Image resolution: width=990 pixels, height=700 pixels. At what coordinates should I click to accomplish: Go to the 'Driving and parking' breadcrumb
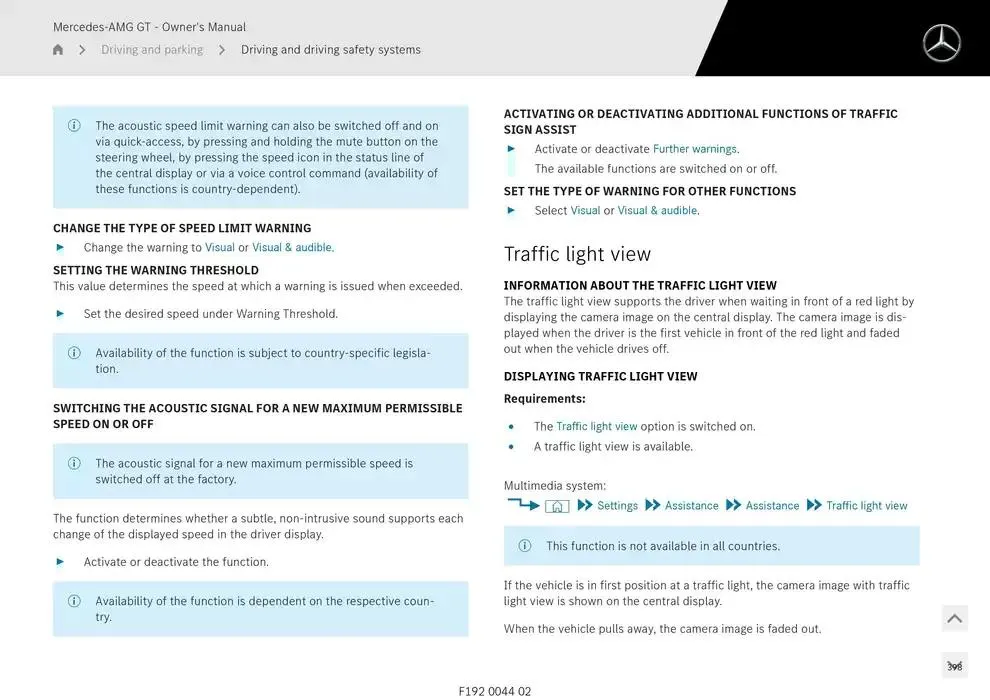[x=152, y=50]
